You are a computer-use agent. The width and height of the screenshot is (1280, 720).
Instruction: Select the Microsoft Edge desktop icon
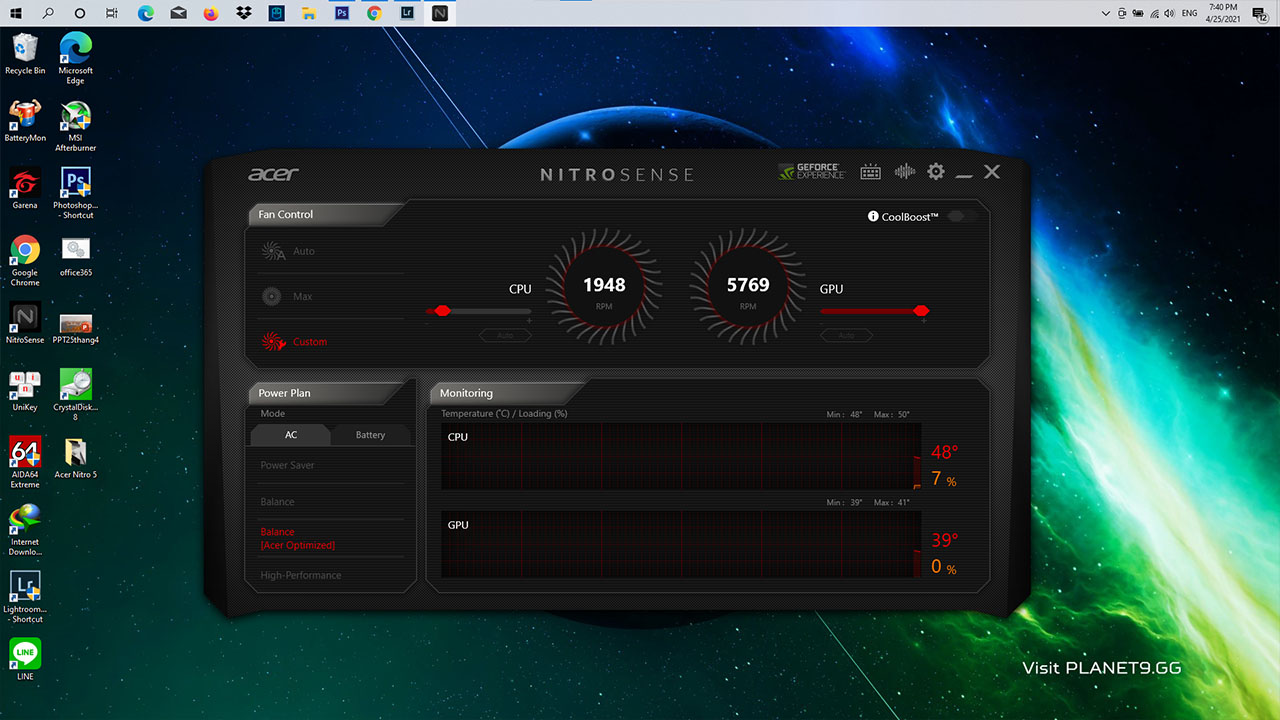76,58
